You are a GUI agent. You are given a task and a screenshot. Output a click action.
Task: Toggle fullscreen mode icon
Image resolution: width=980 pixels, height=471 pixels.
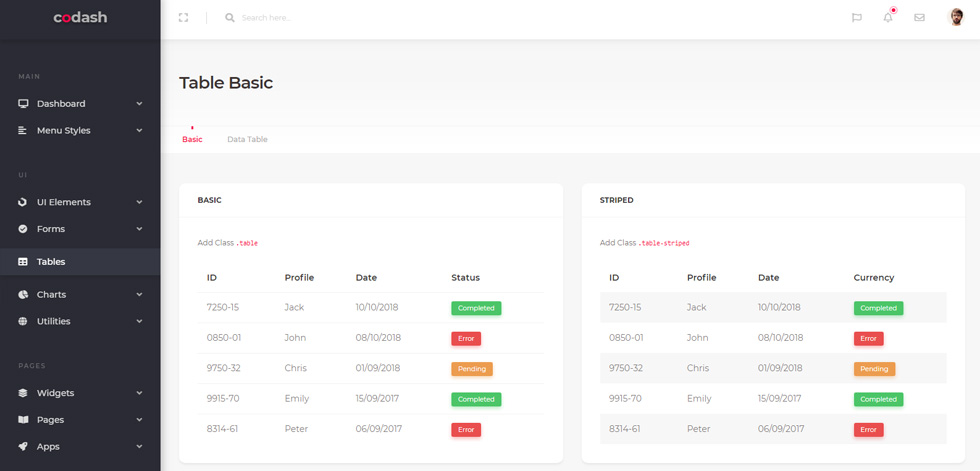[183, 18]
